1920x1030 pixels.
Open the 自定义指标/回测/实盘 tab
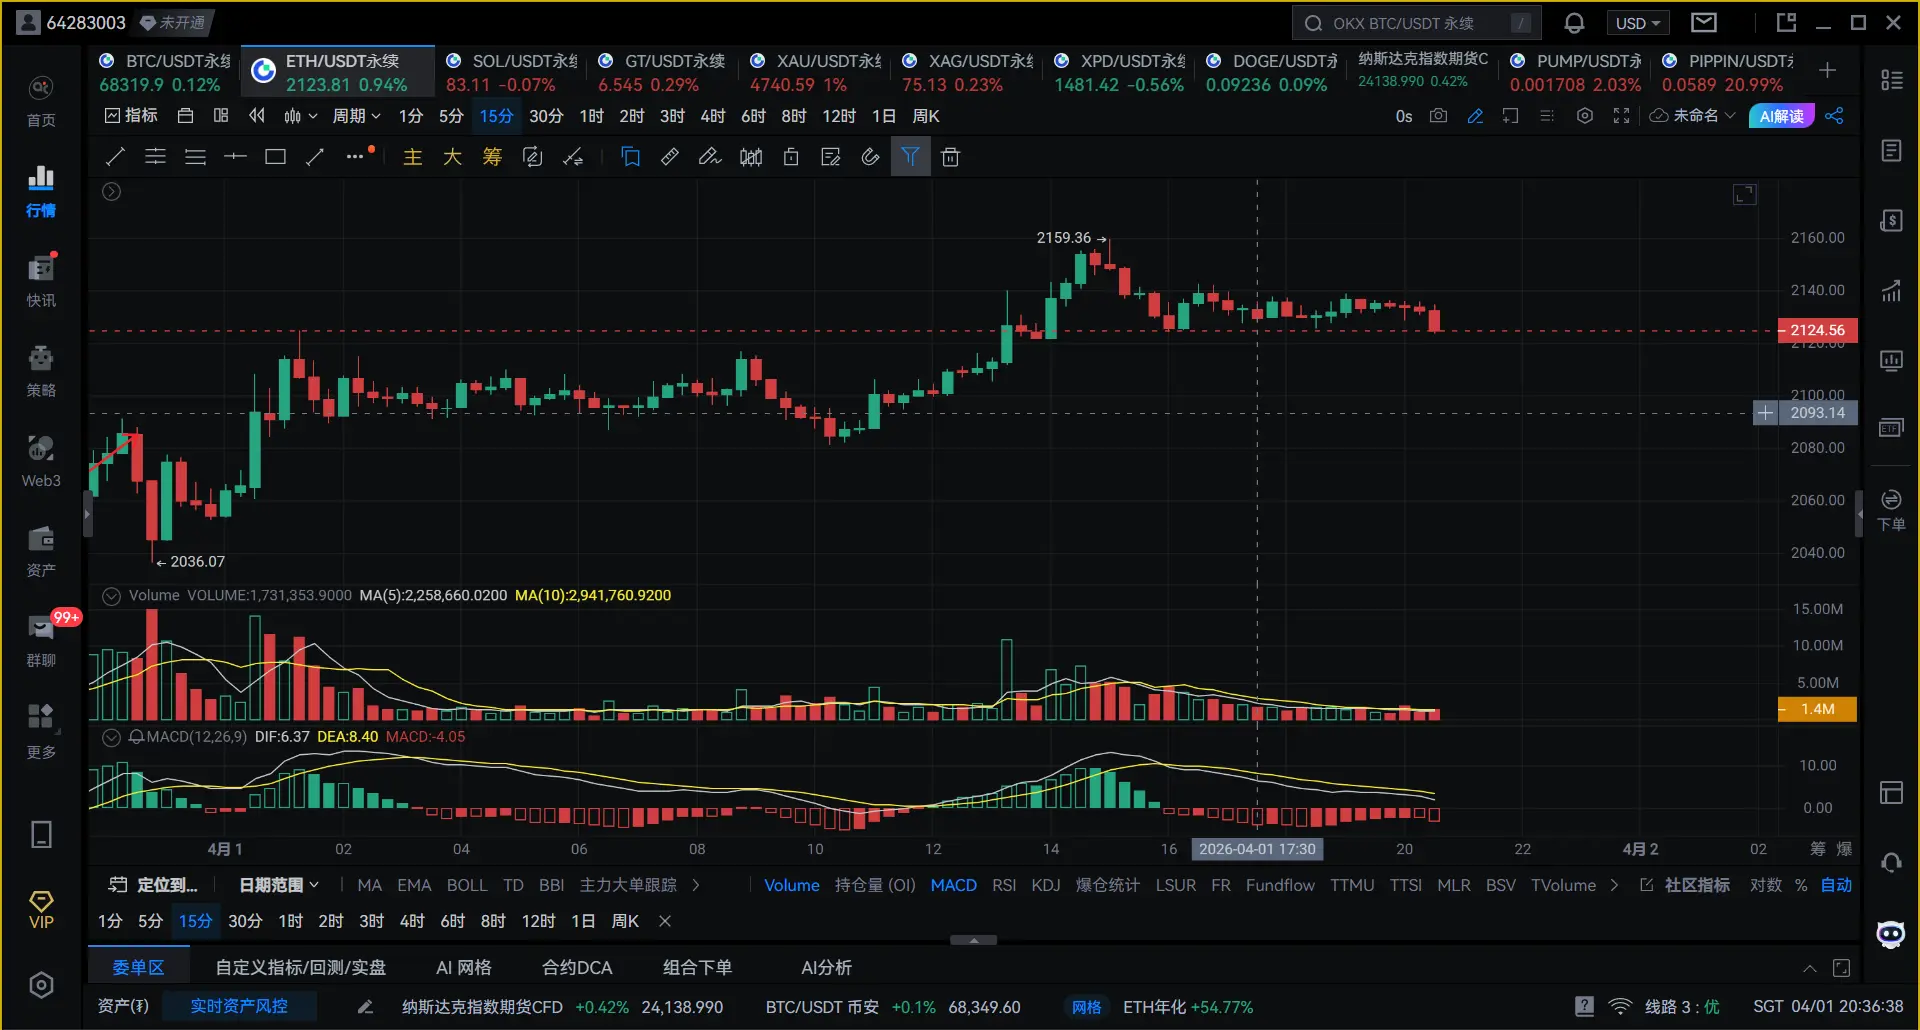pos(300,968)
